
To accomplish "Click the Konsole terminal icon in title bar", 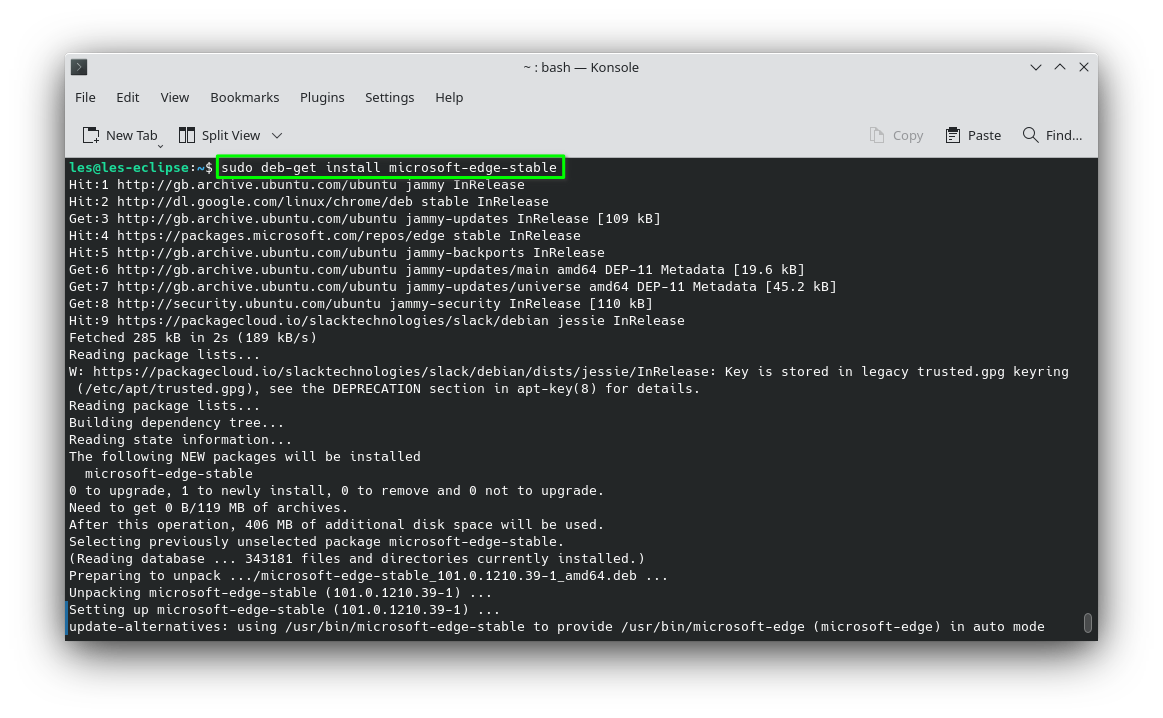I will pyautogui.click(x=79, y=67).
